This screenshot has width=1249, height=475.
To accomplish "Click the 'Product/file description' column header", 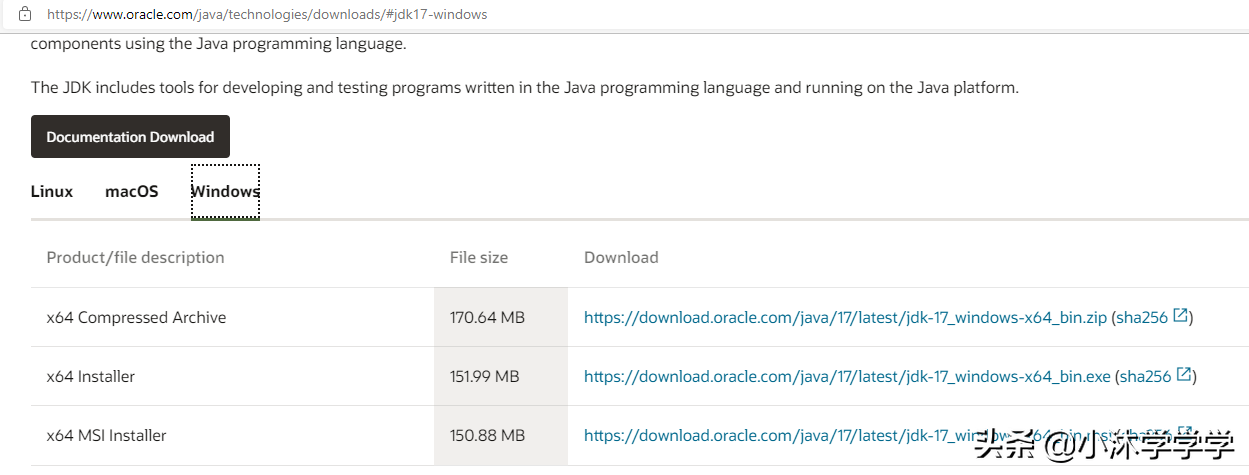I will [x=135, y=257].
